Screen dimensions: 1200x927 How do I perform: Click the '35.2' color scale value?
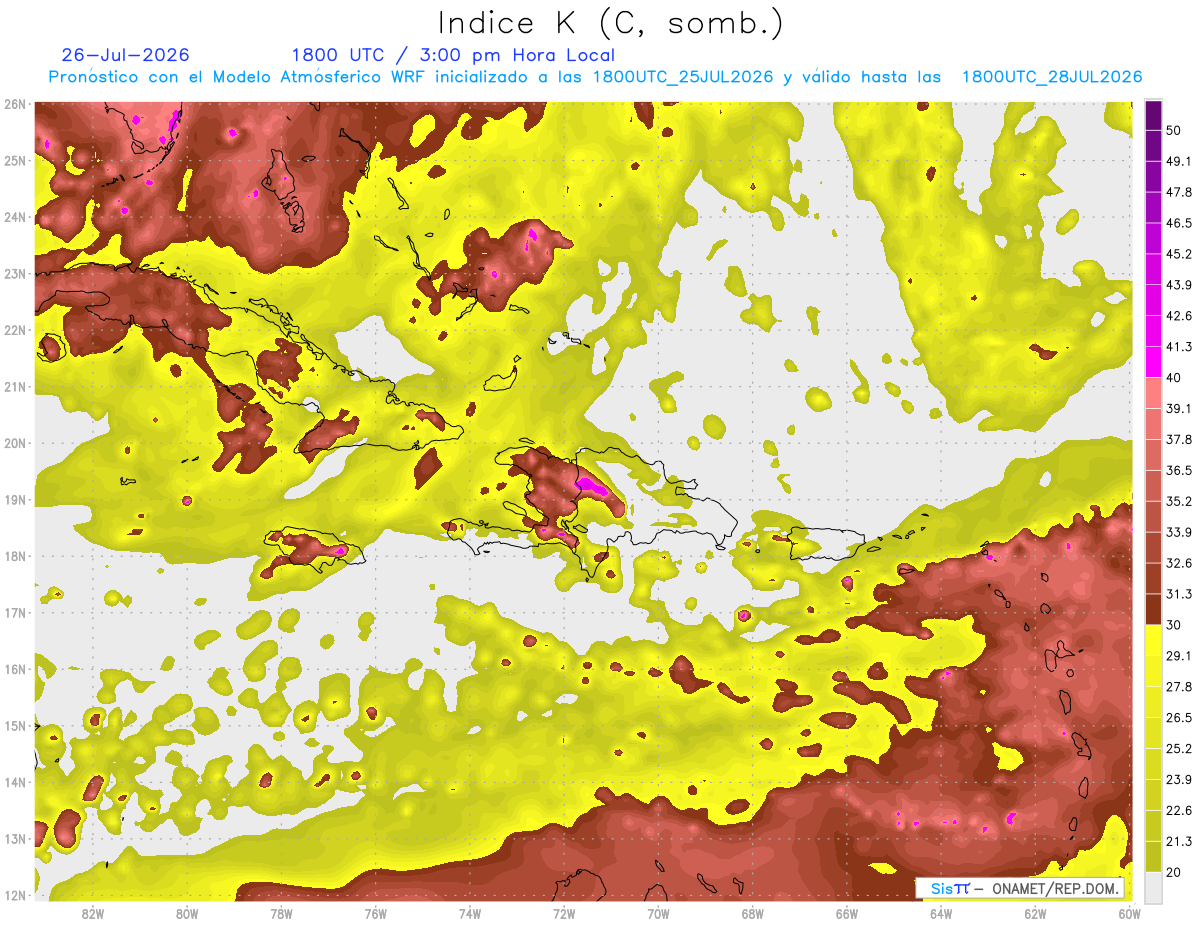coord(1178,501)
